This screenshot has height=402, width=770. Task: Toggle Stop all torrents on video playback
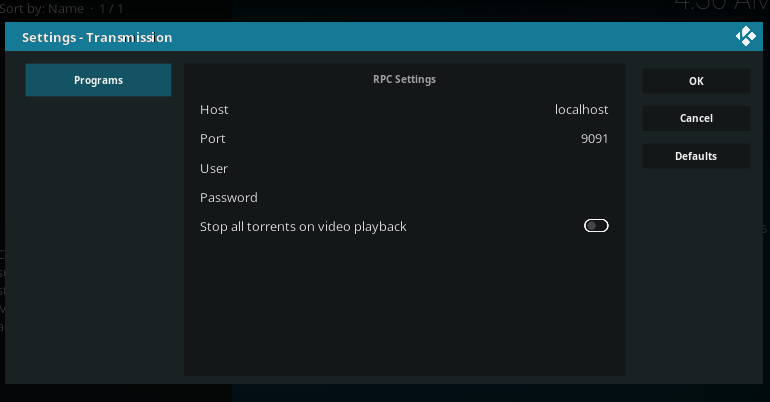(596, 226)
